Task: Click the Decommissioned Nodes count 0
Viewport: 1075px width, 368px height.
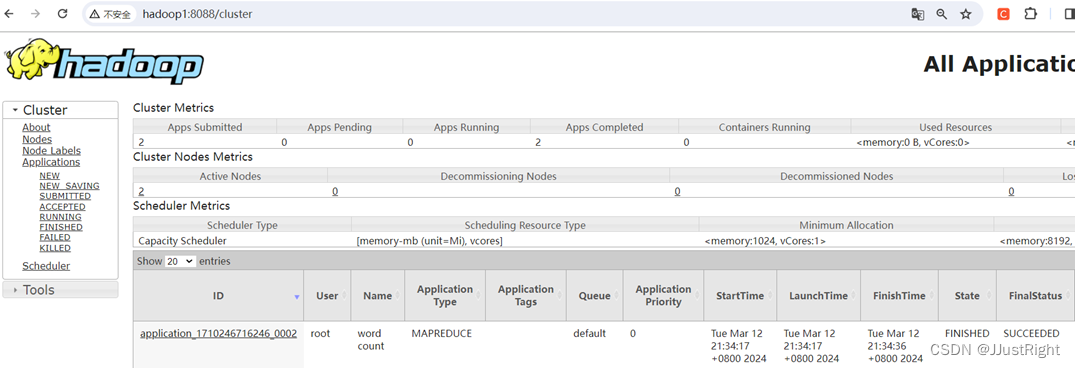Action: 677,191
